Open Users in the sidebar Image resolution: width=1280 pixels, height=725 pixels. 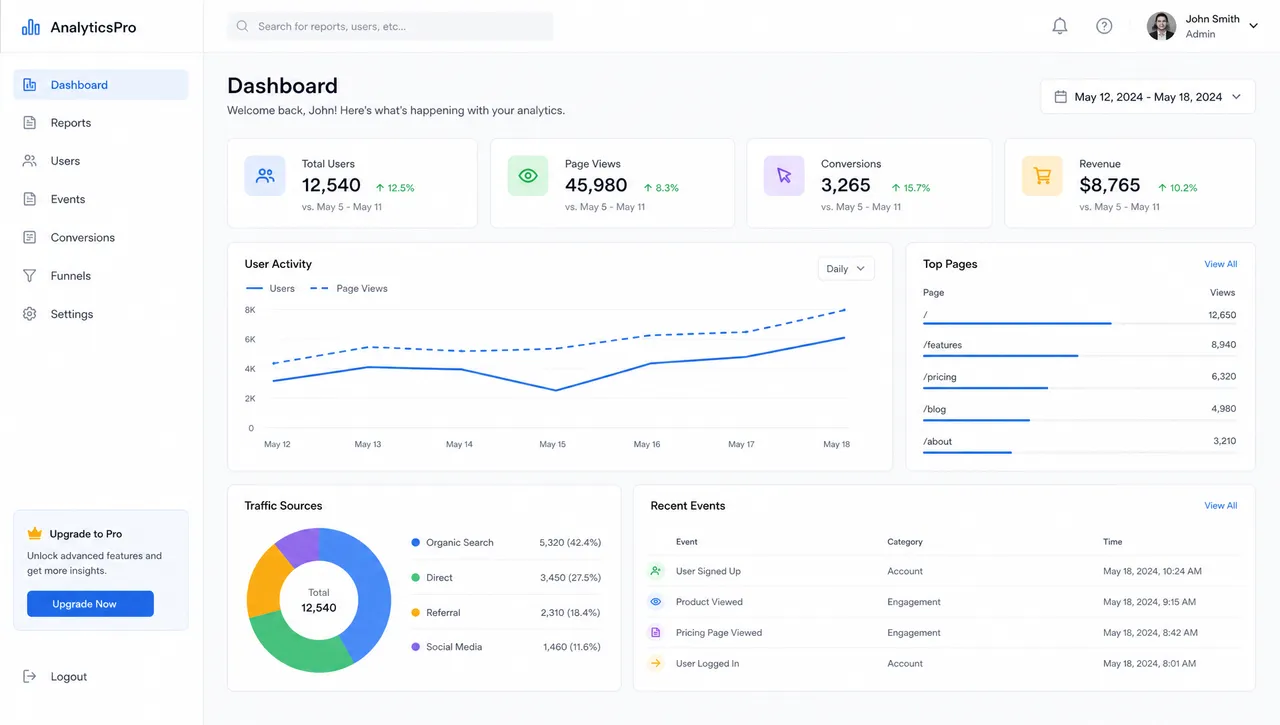(100, 161)
